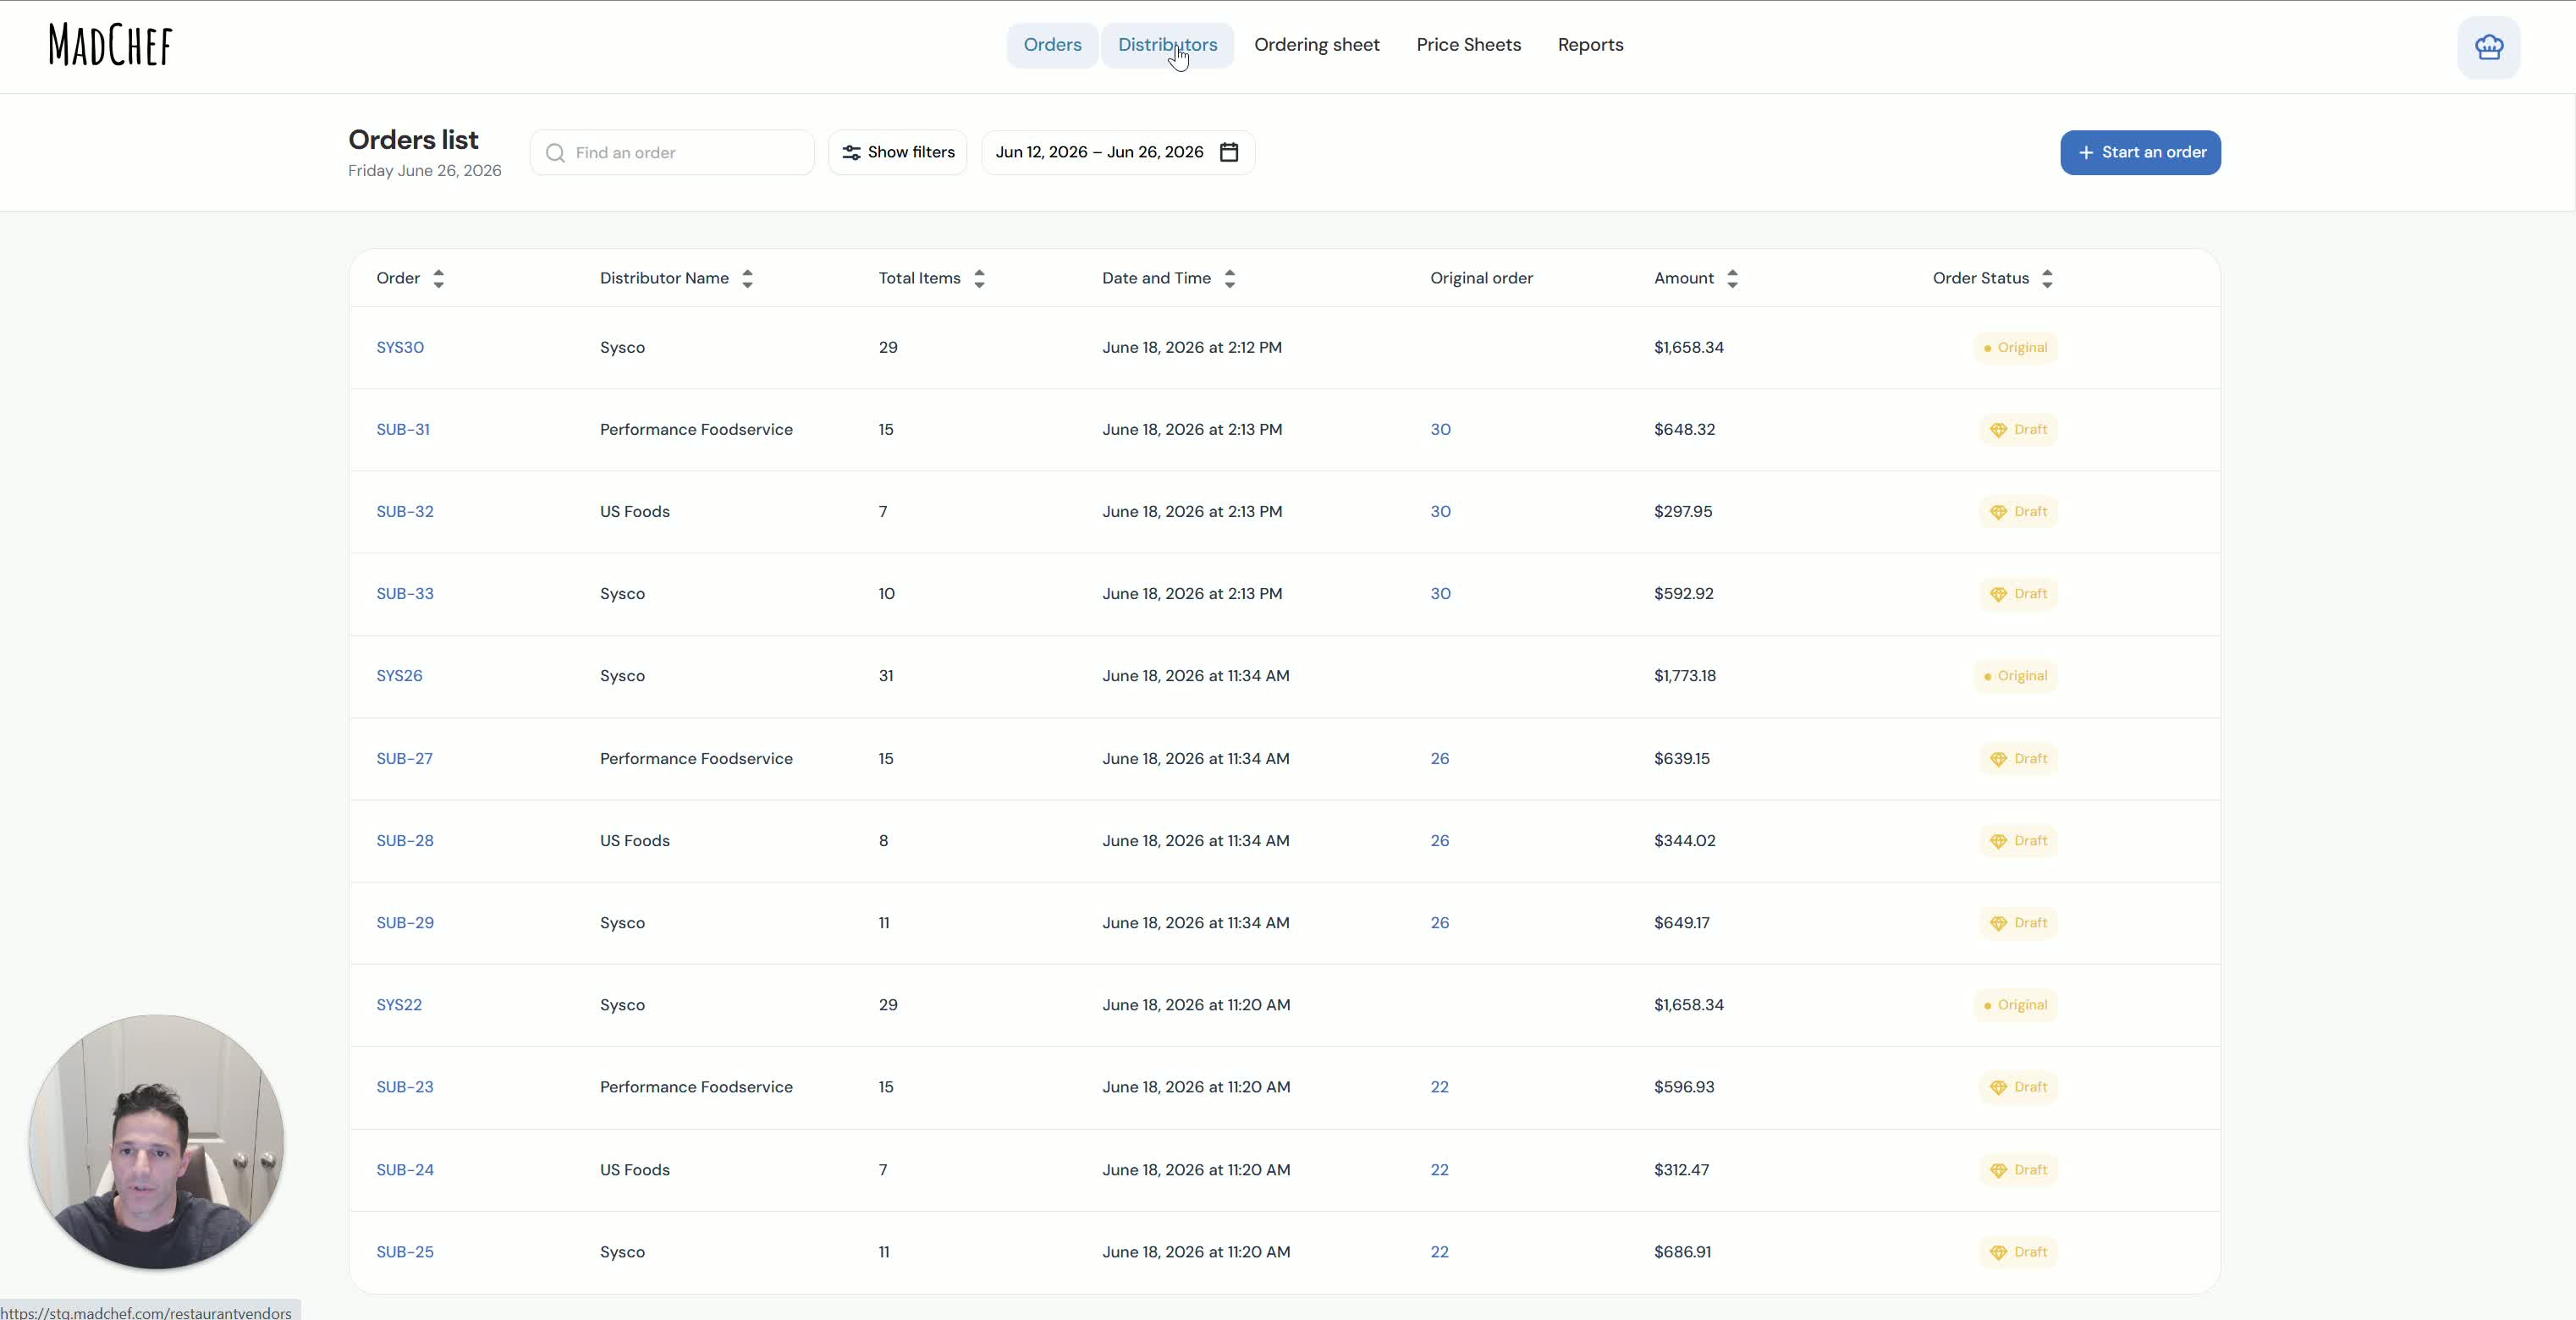Click Draft status badge for SUB-33
The width and height of the screenshot is (2576, 1320).
coord(2018,594)
